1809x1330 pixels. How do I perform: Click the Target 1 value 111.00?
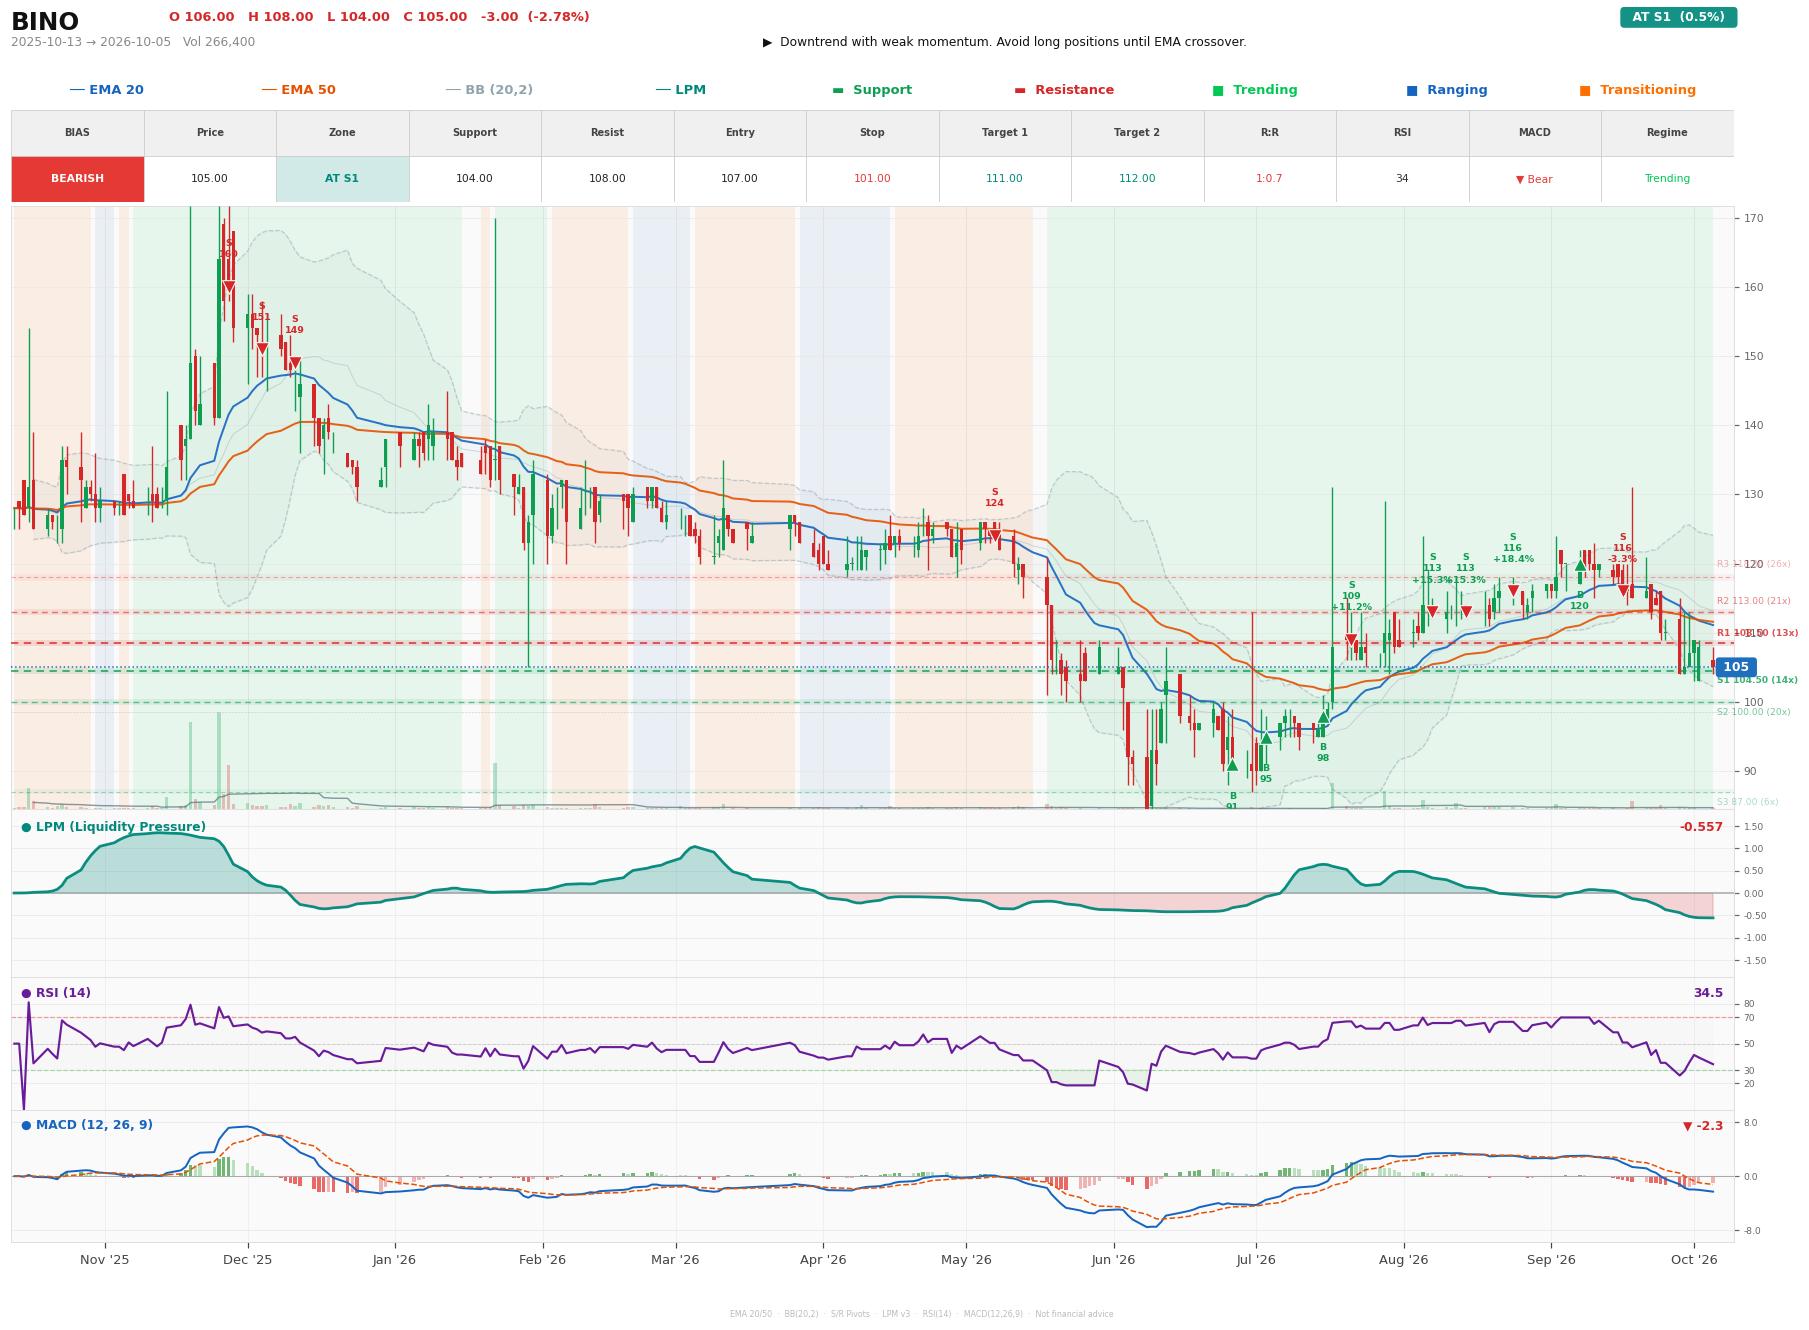click(x=1004, y=179)
